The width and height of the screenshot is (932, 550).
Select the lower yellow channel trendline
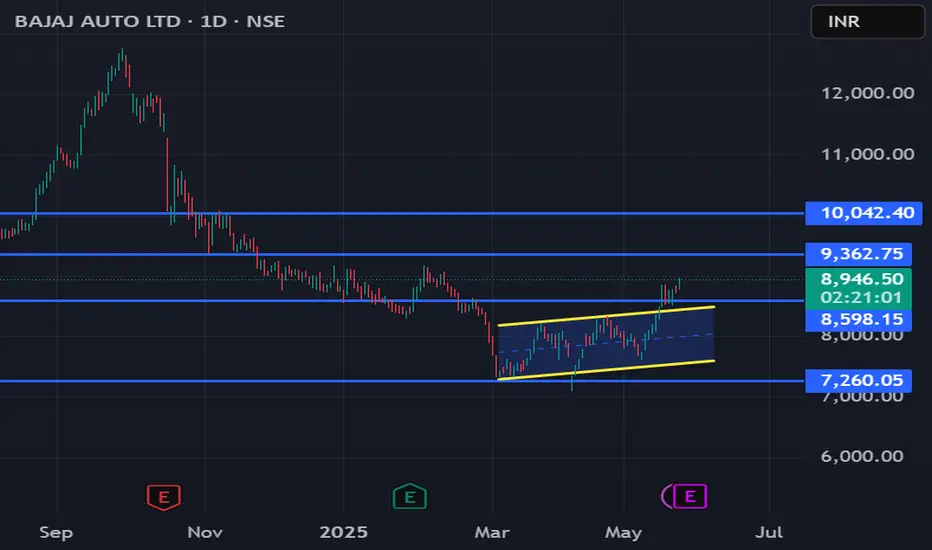[606, 370]
